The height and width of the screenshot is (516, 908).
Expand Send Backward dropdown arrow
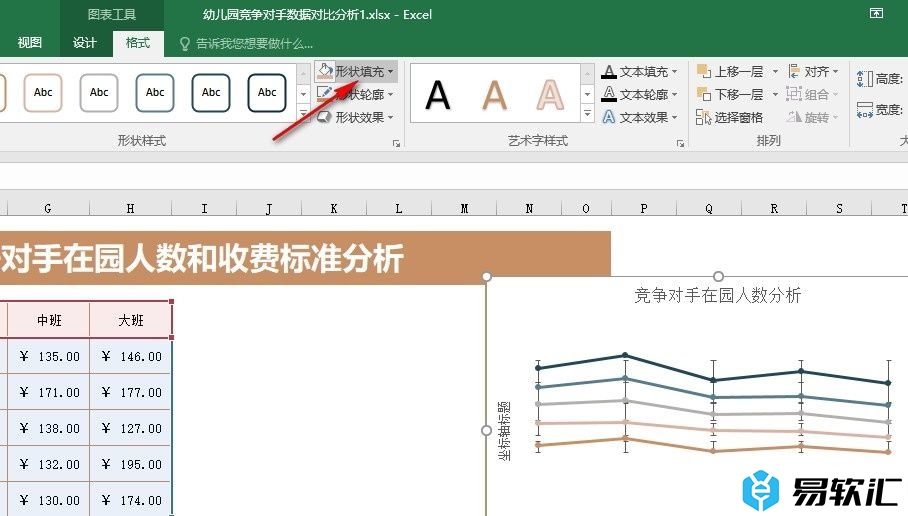coord(775,94)
